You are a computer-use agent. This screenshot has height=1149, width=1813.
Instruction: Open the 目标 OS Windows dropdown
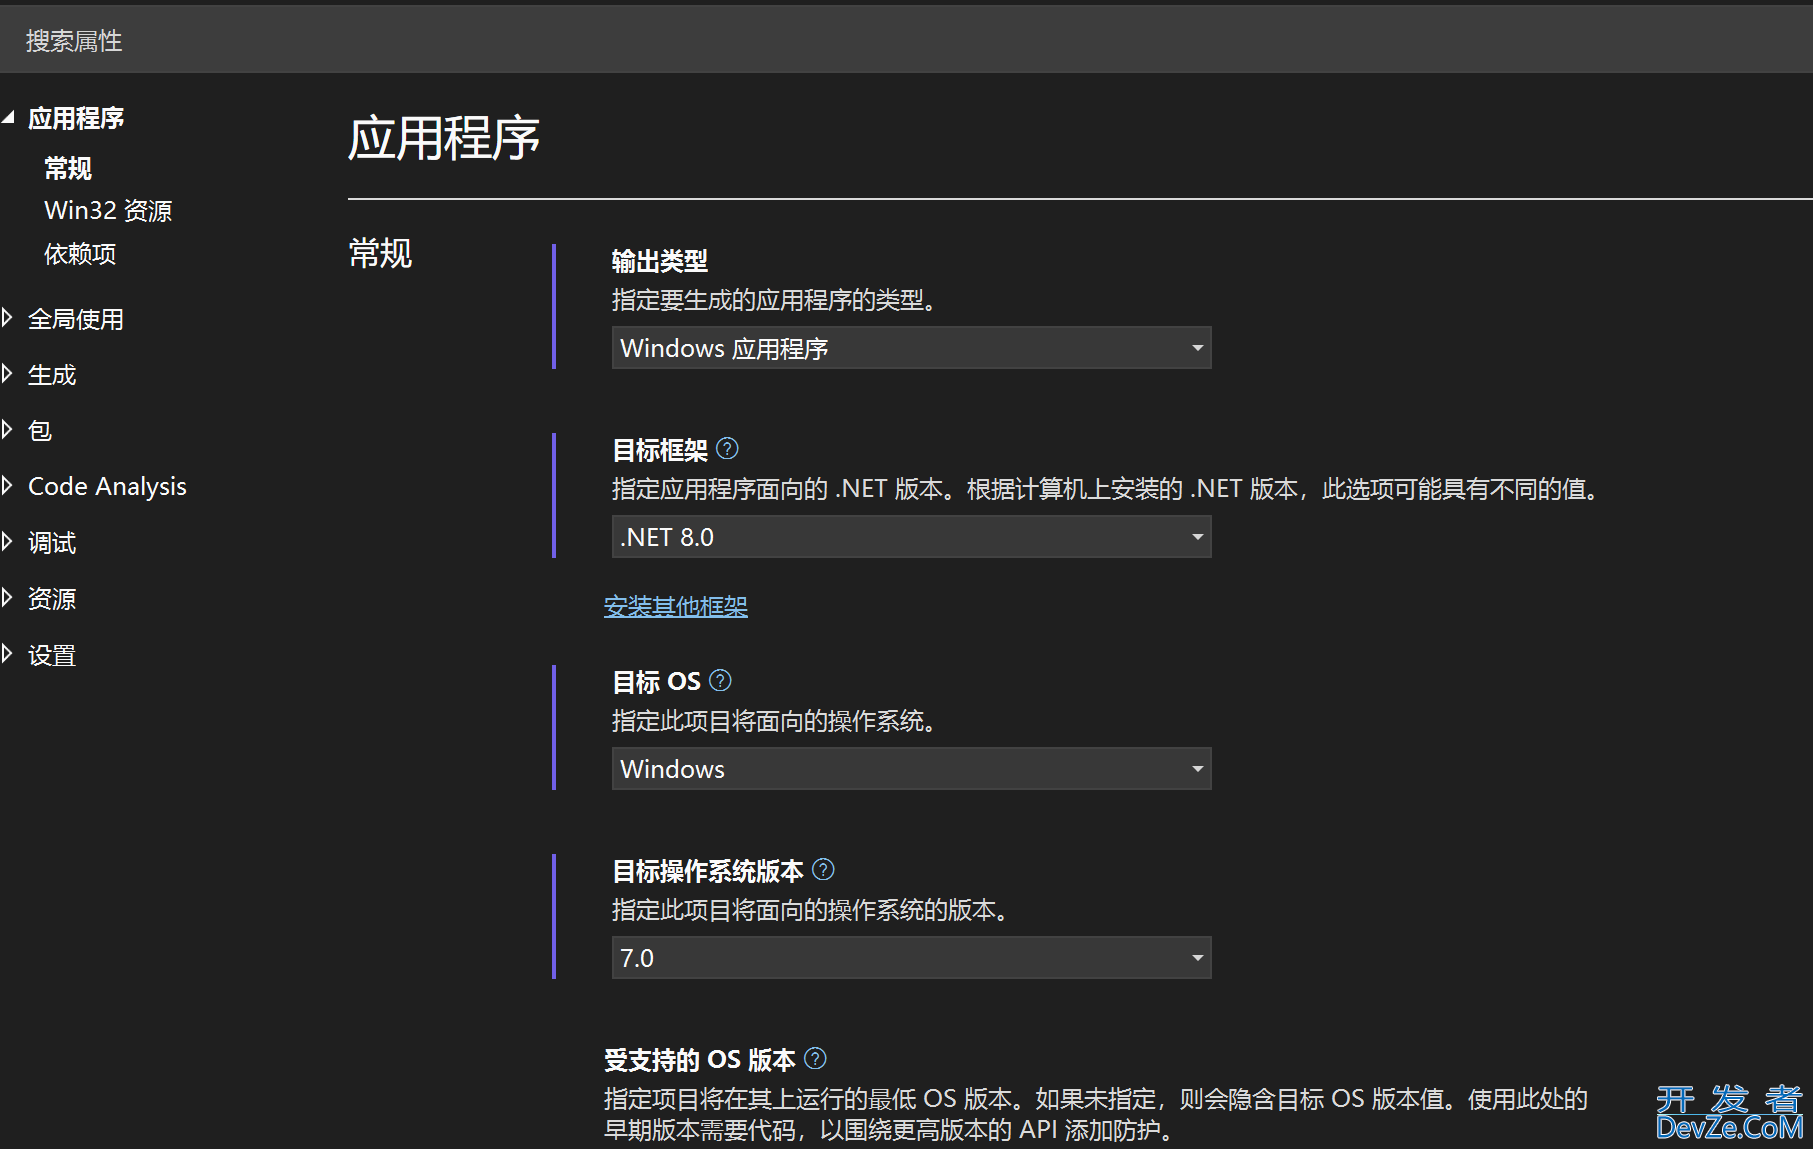(x=910, y=769)
